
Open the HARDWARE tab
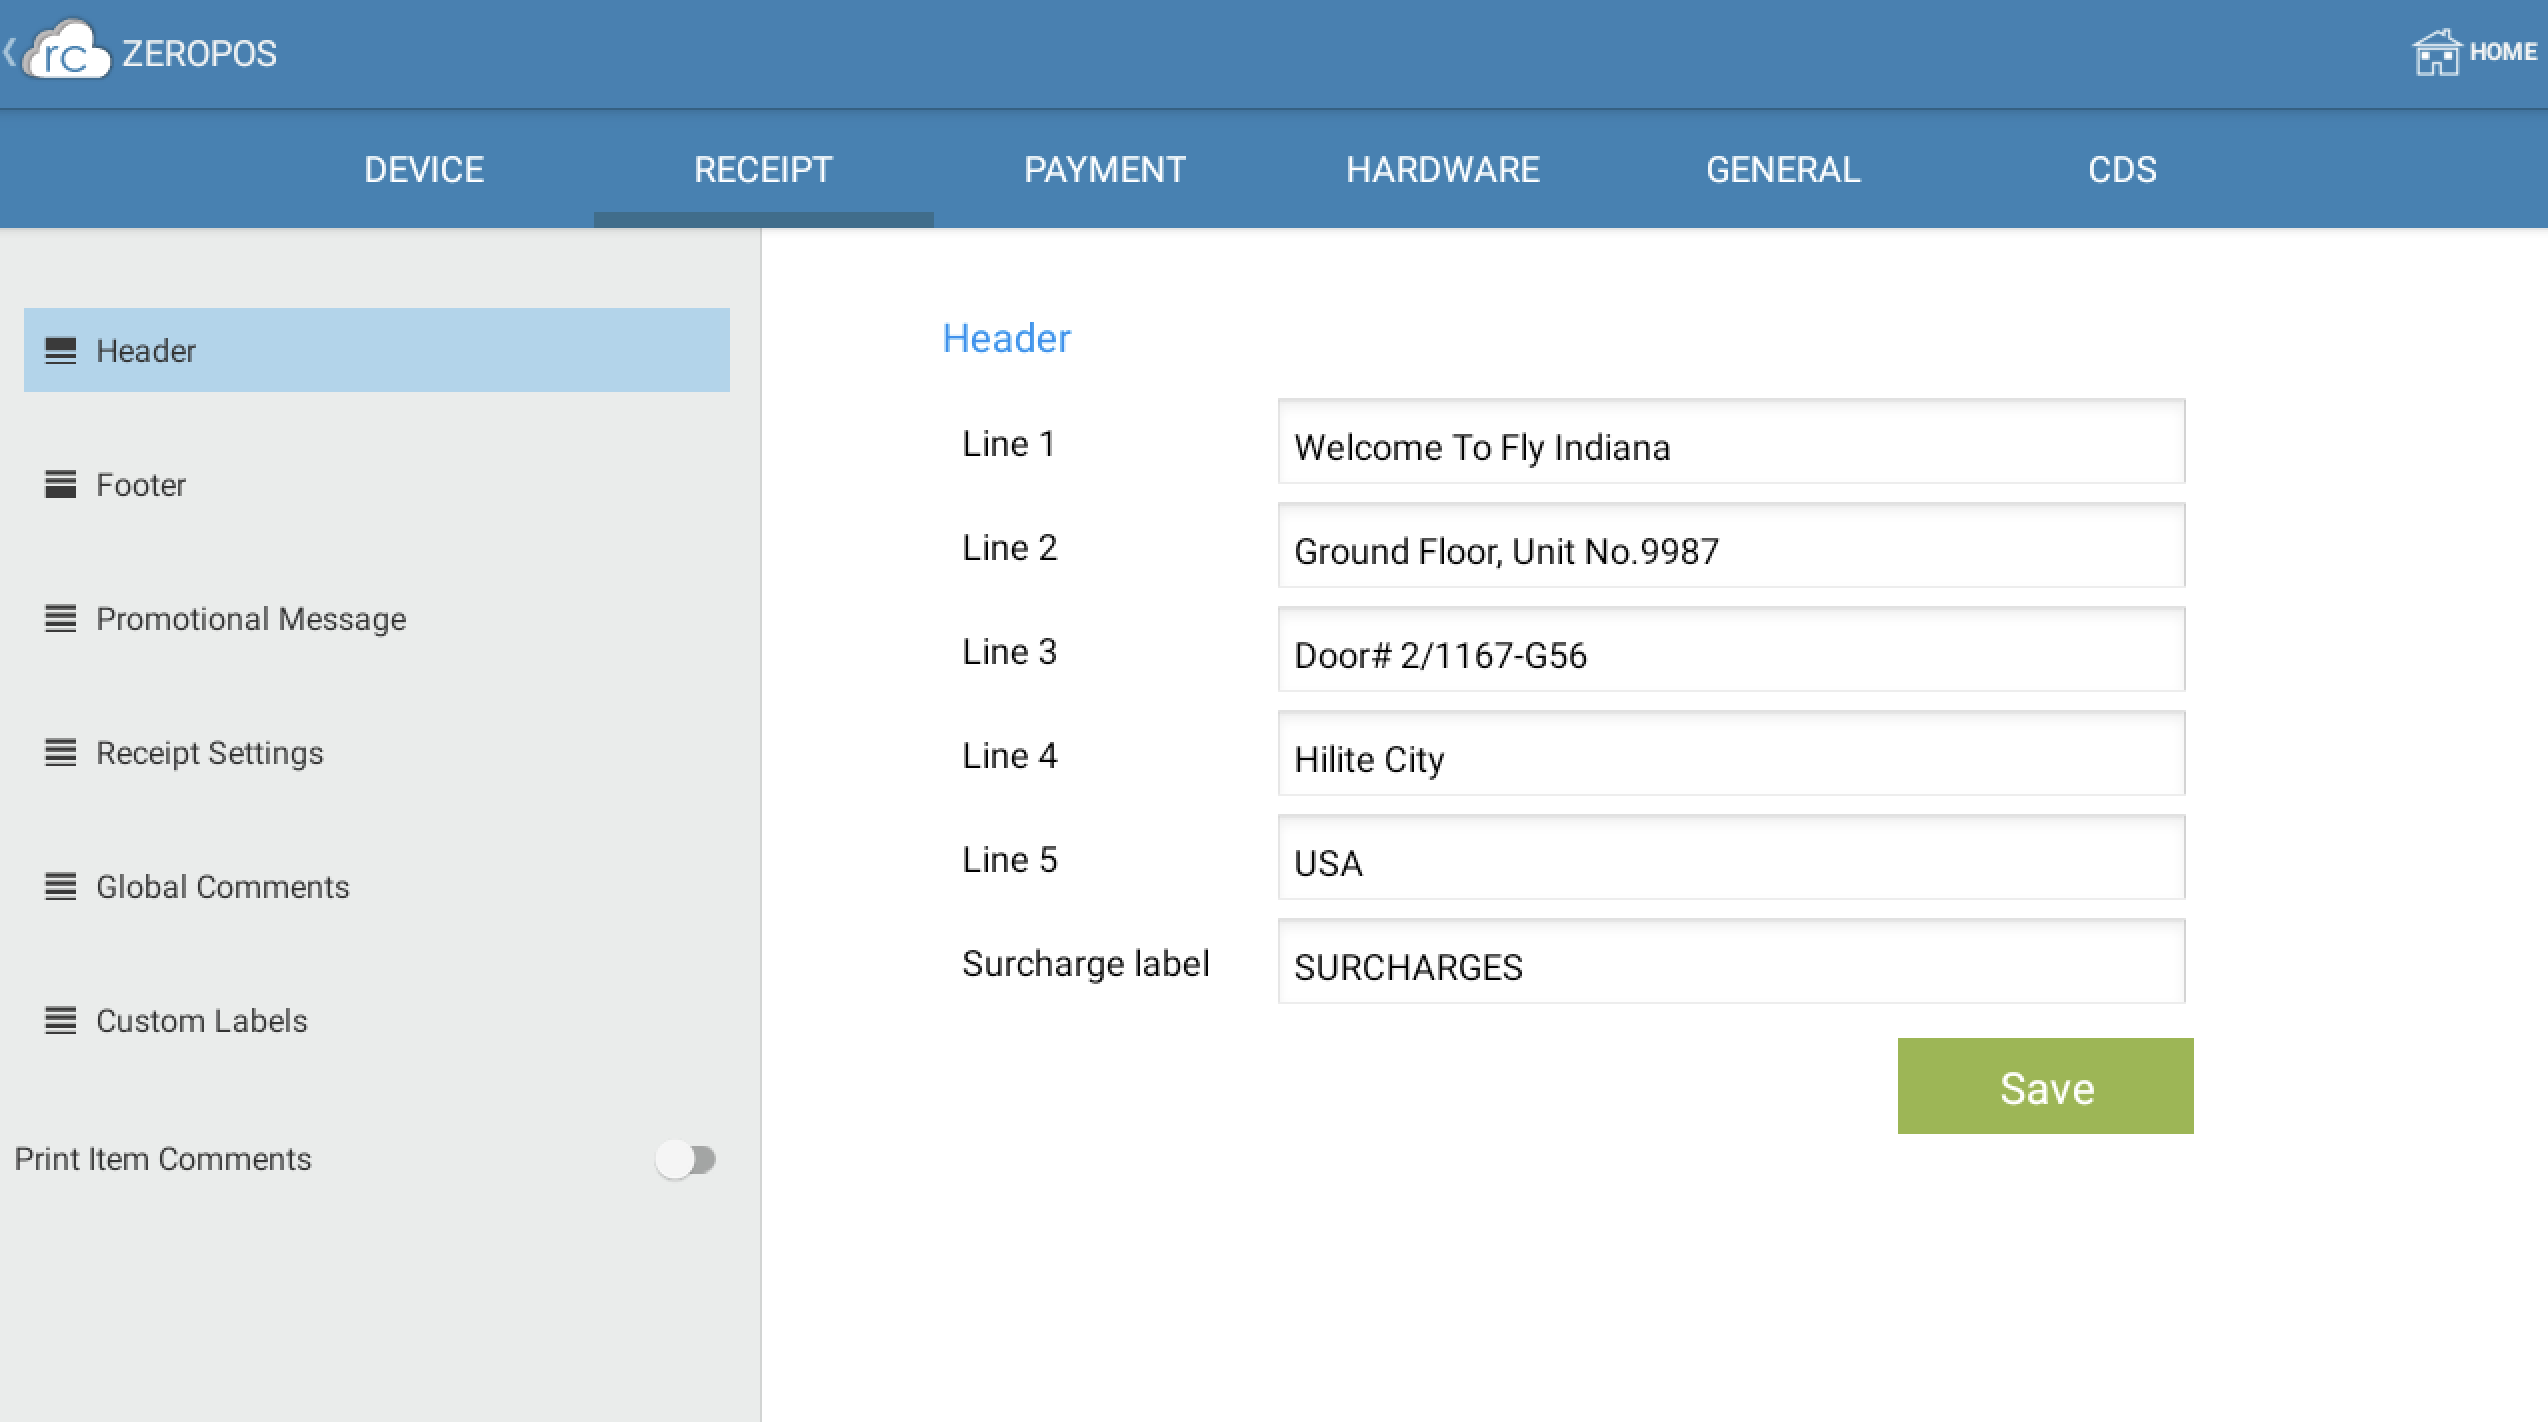[x=1443, y=169]
